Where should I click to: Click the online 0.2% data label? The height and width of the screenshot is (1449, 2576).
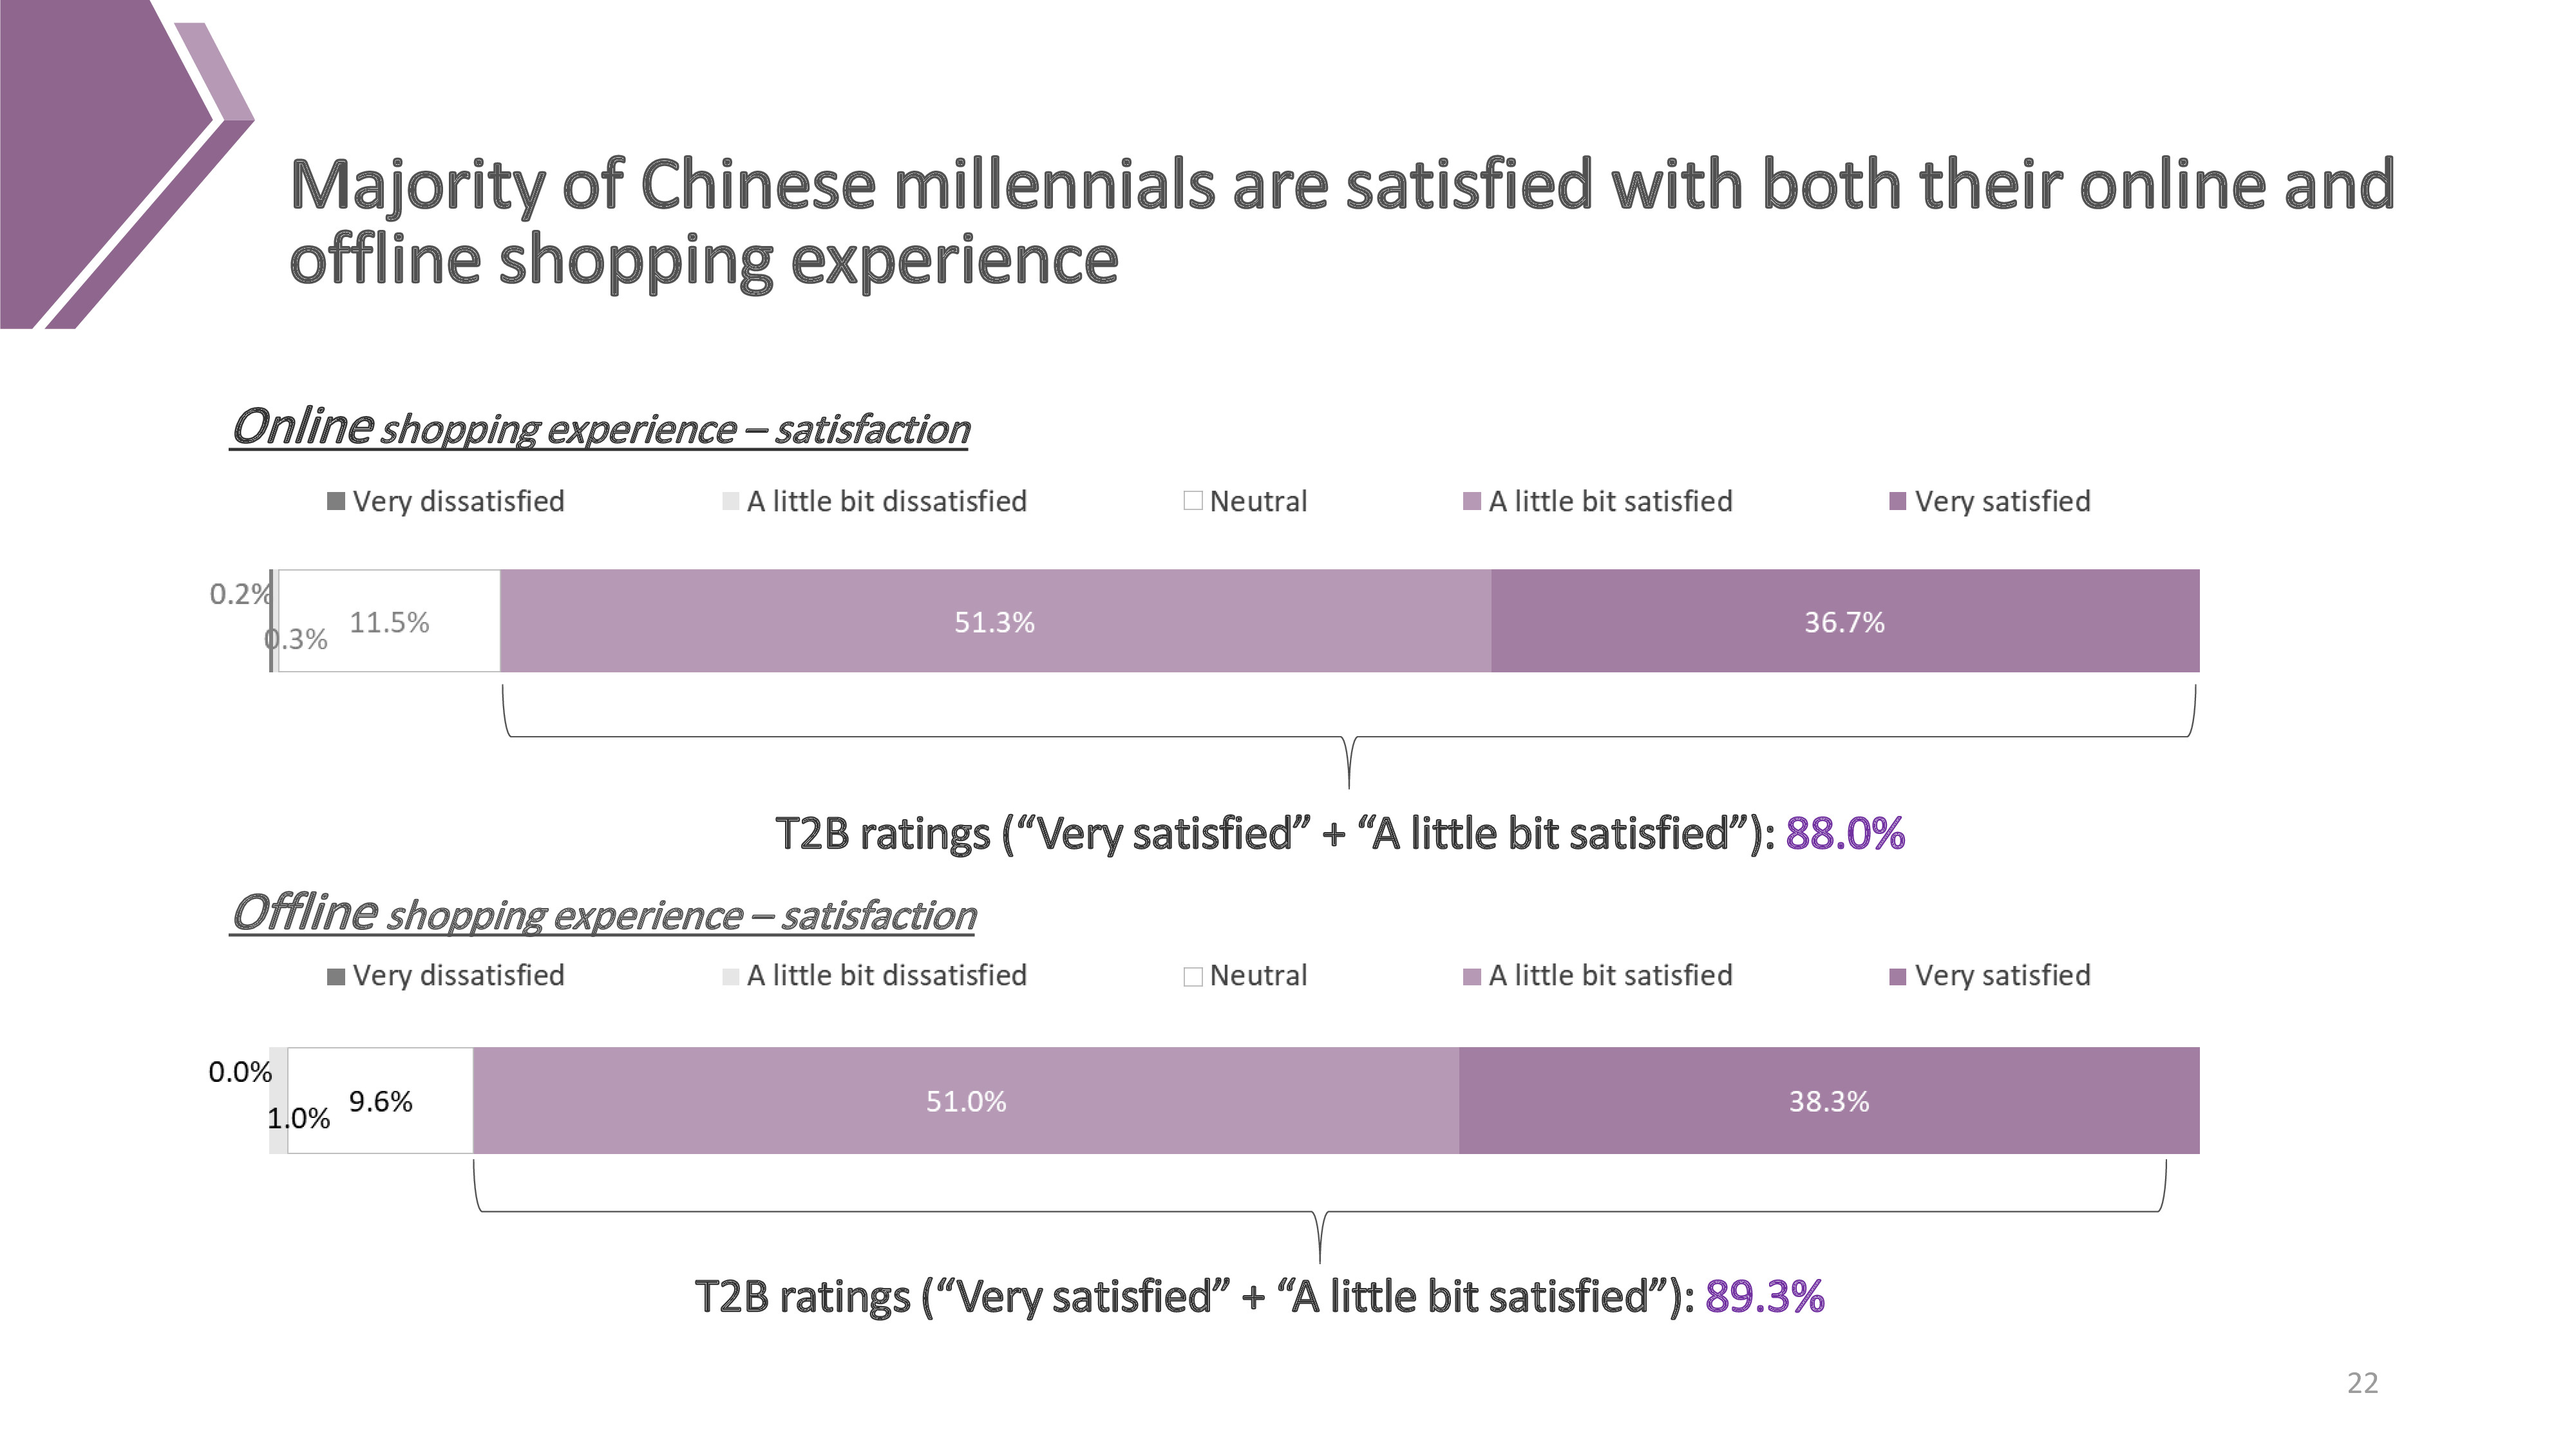(240, 594)
